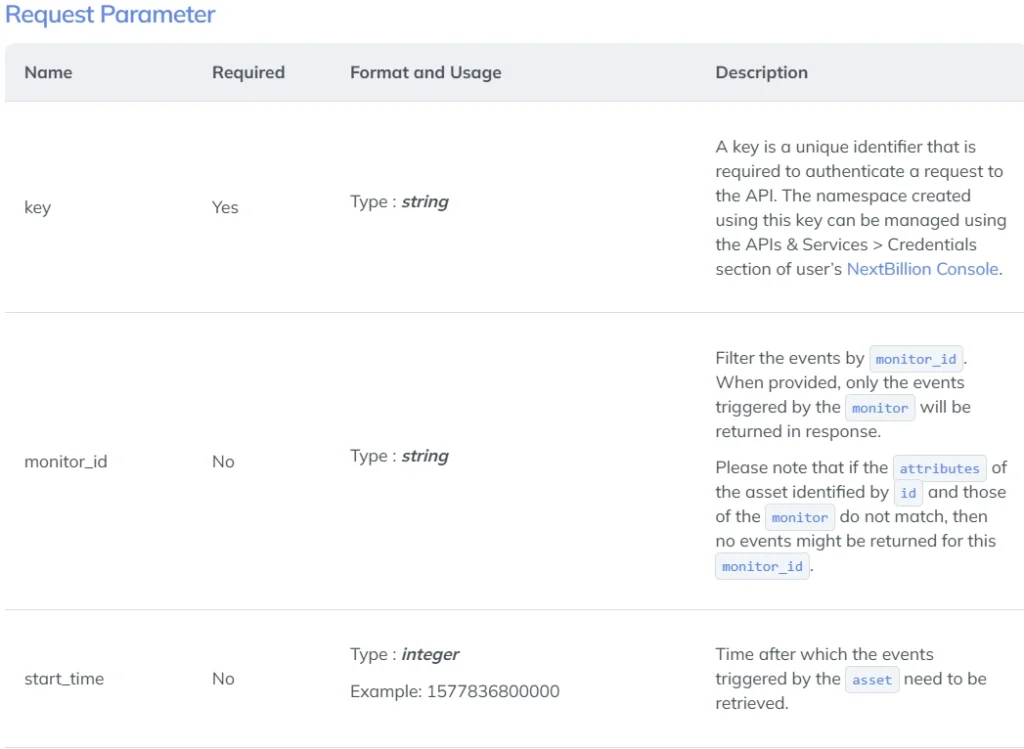Click Type string in monitor_id row

399,456
